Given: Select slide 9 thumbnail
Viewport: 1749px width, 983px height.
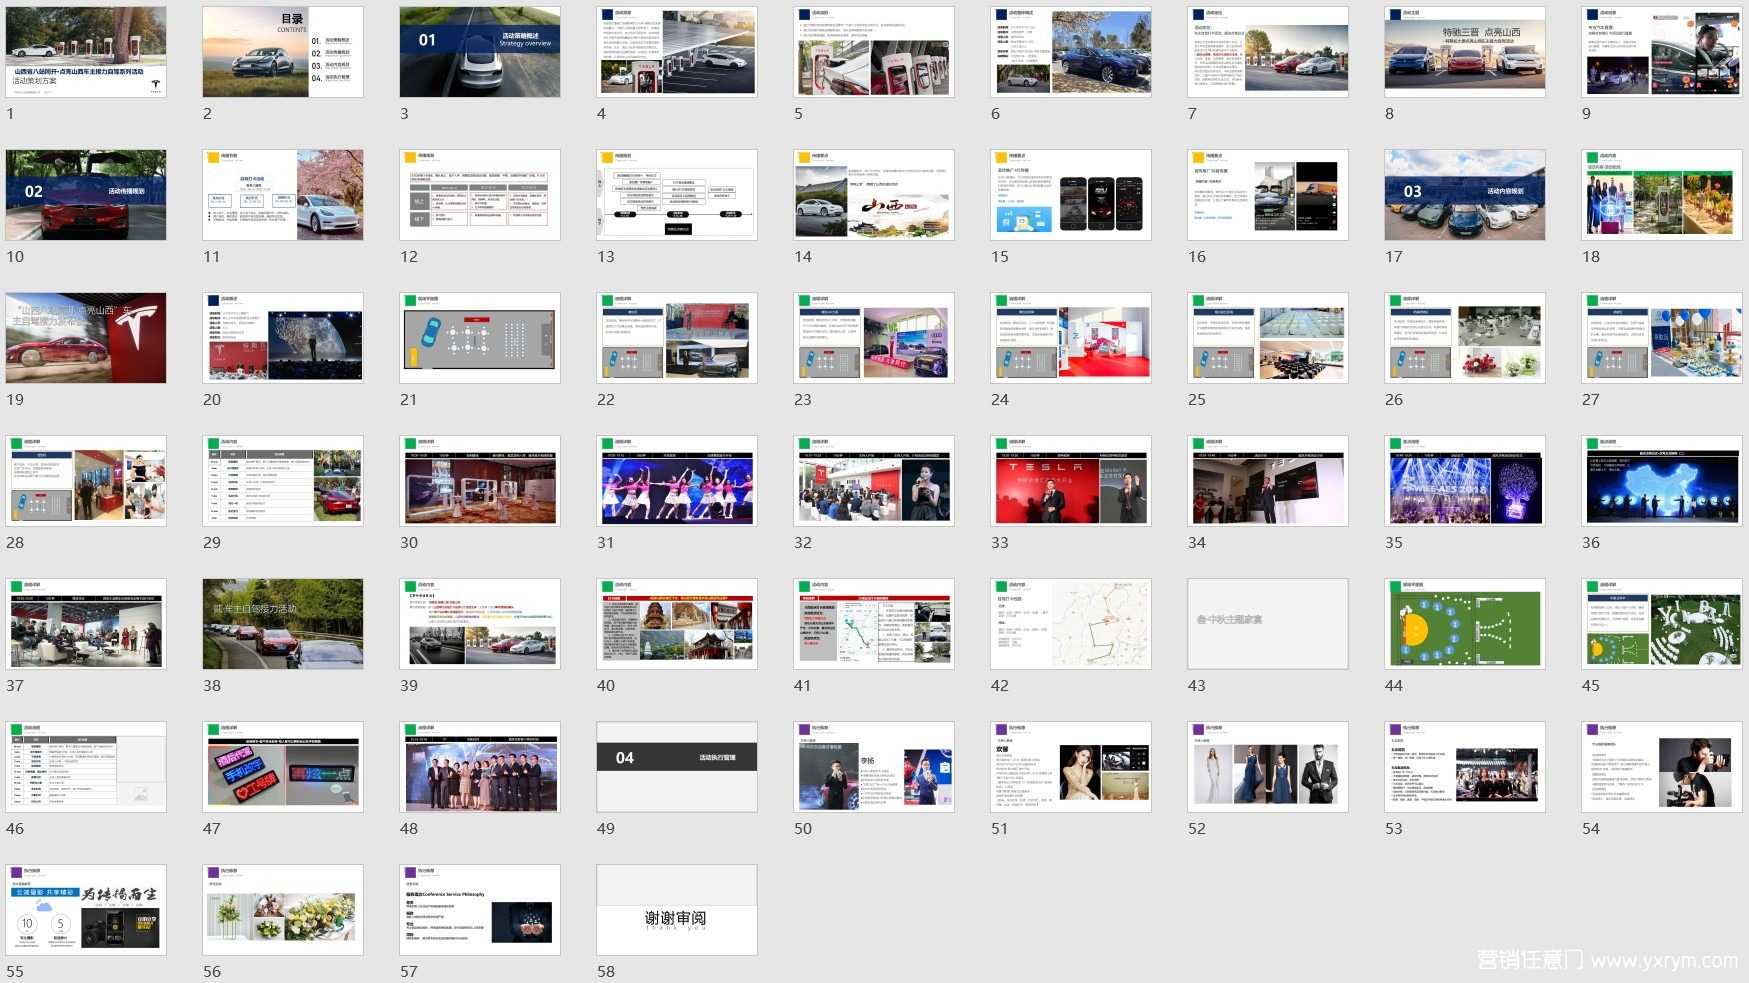Looking at the screenshot, I should point(1662,52).
